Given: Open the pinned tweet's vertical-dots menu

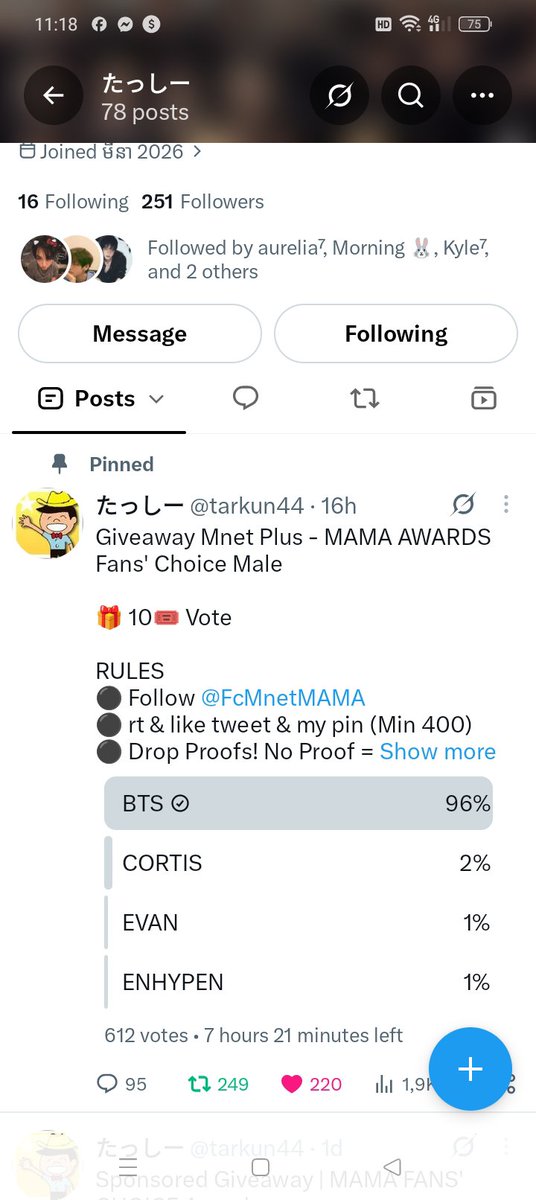Looking at the screenshot, I should (506, 504).
